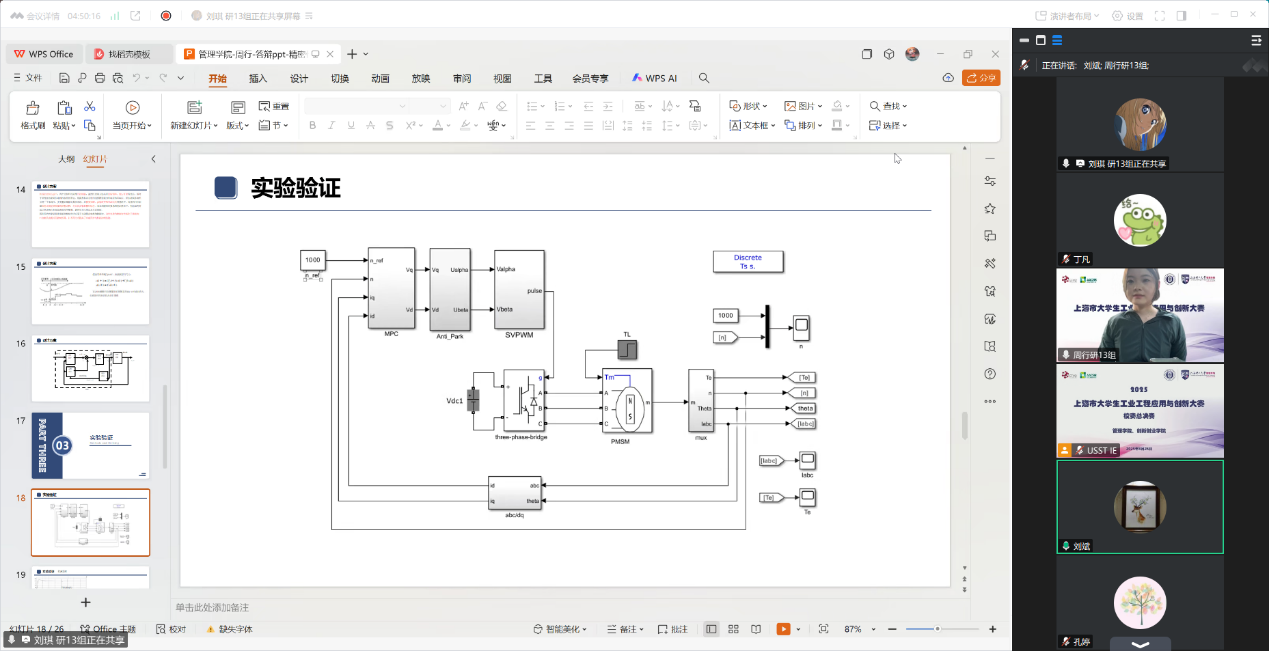Open the Insert (插入) ribbon tab
The height and width of the screenshot is (651, 1269).
(x=258, y=78)
